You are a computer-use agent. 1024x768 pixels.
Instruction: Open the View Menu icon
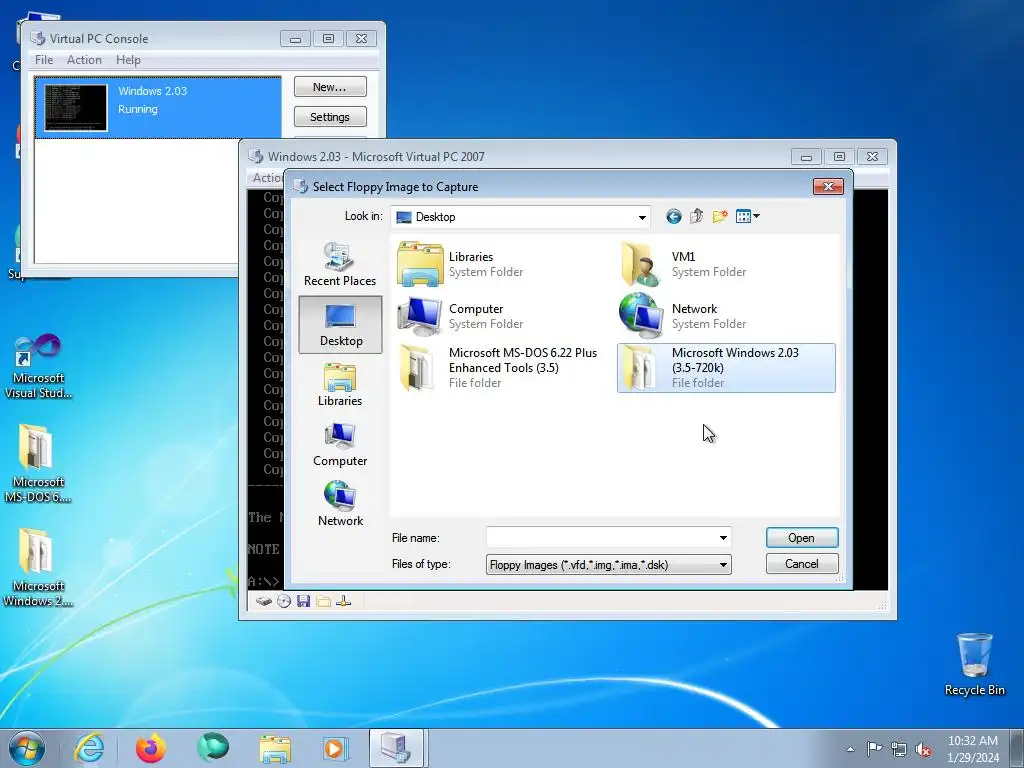(x=743, y=216)
